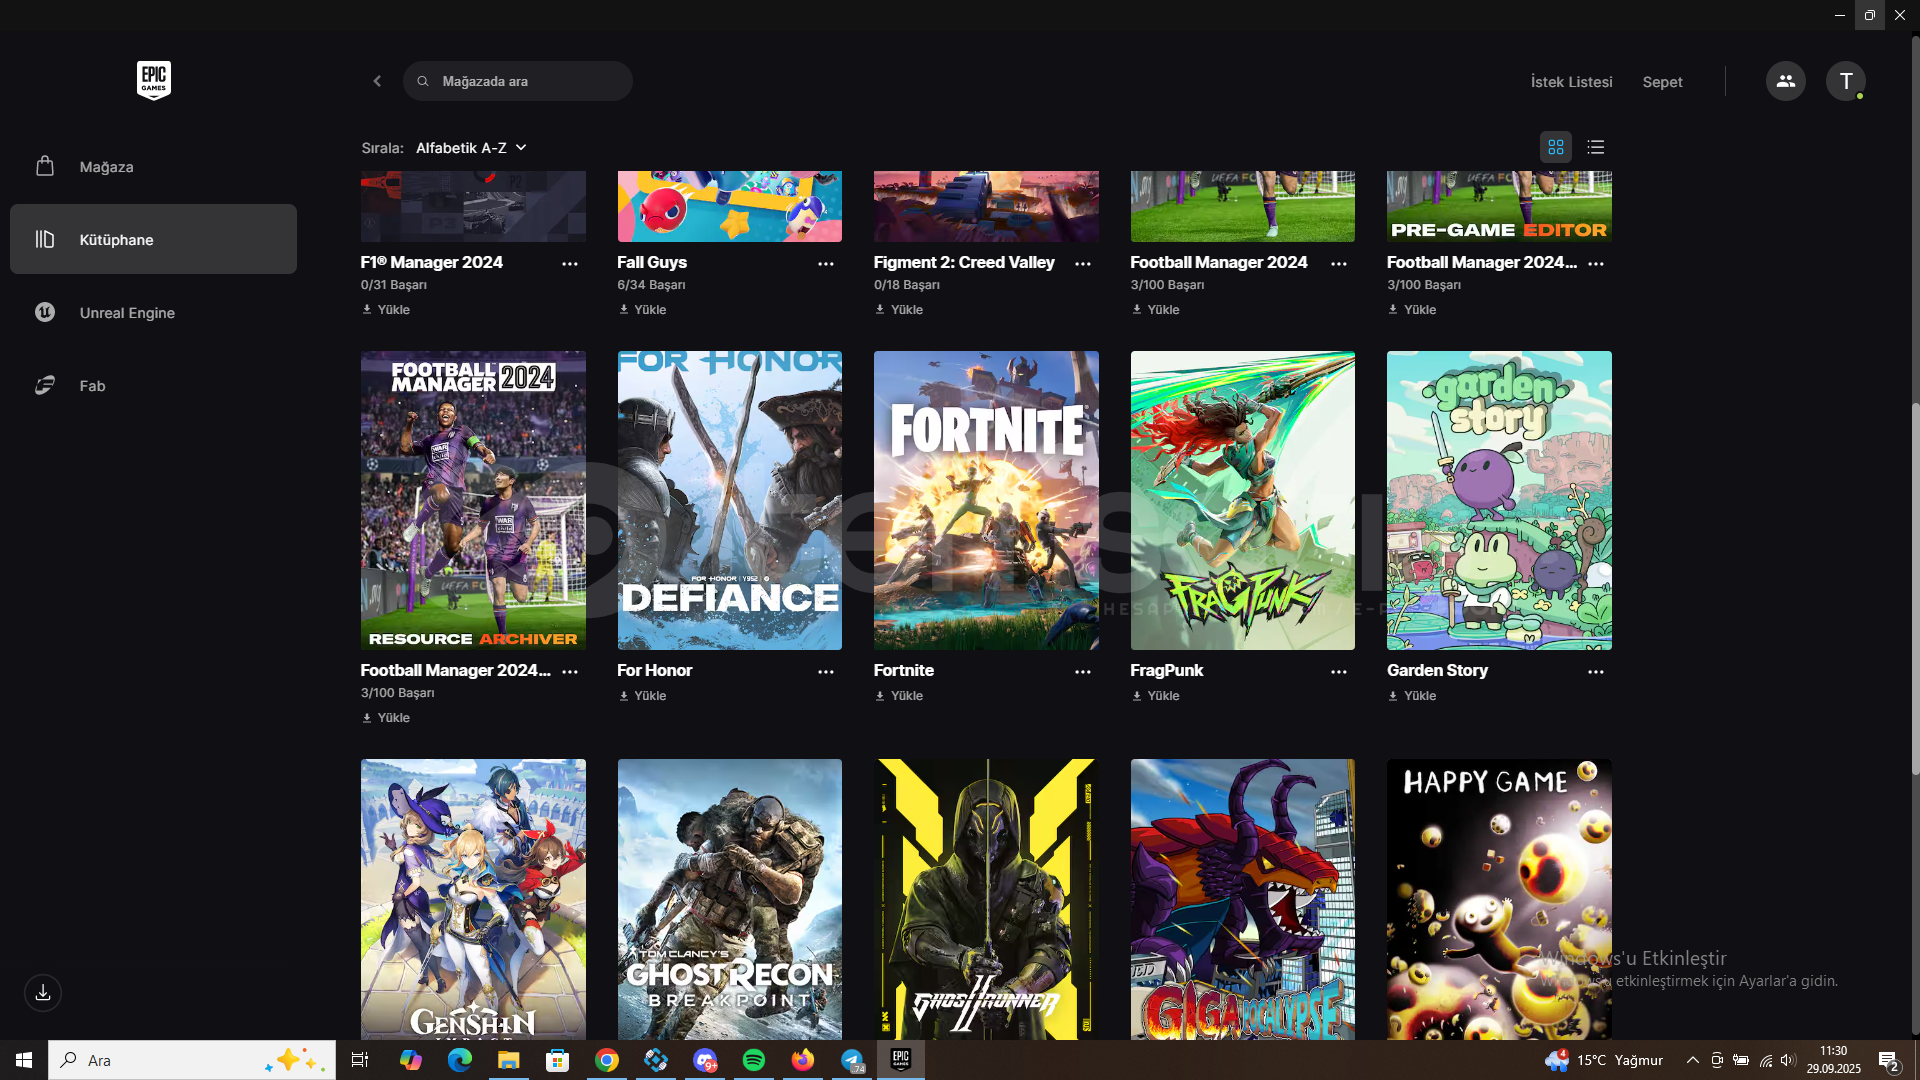
Task: Open options menu for Football Manager 2024
Action: 1339,264
